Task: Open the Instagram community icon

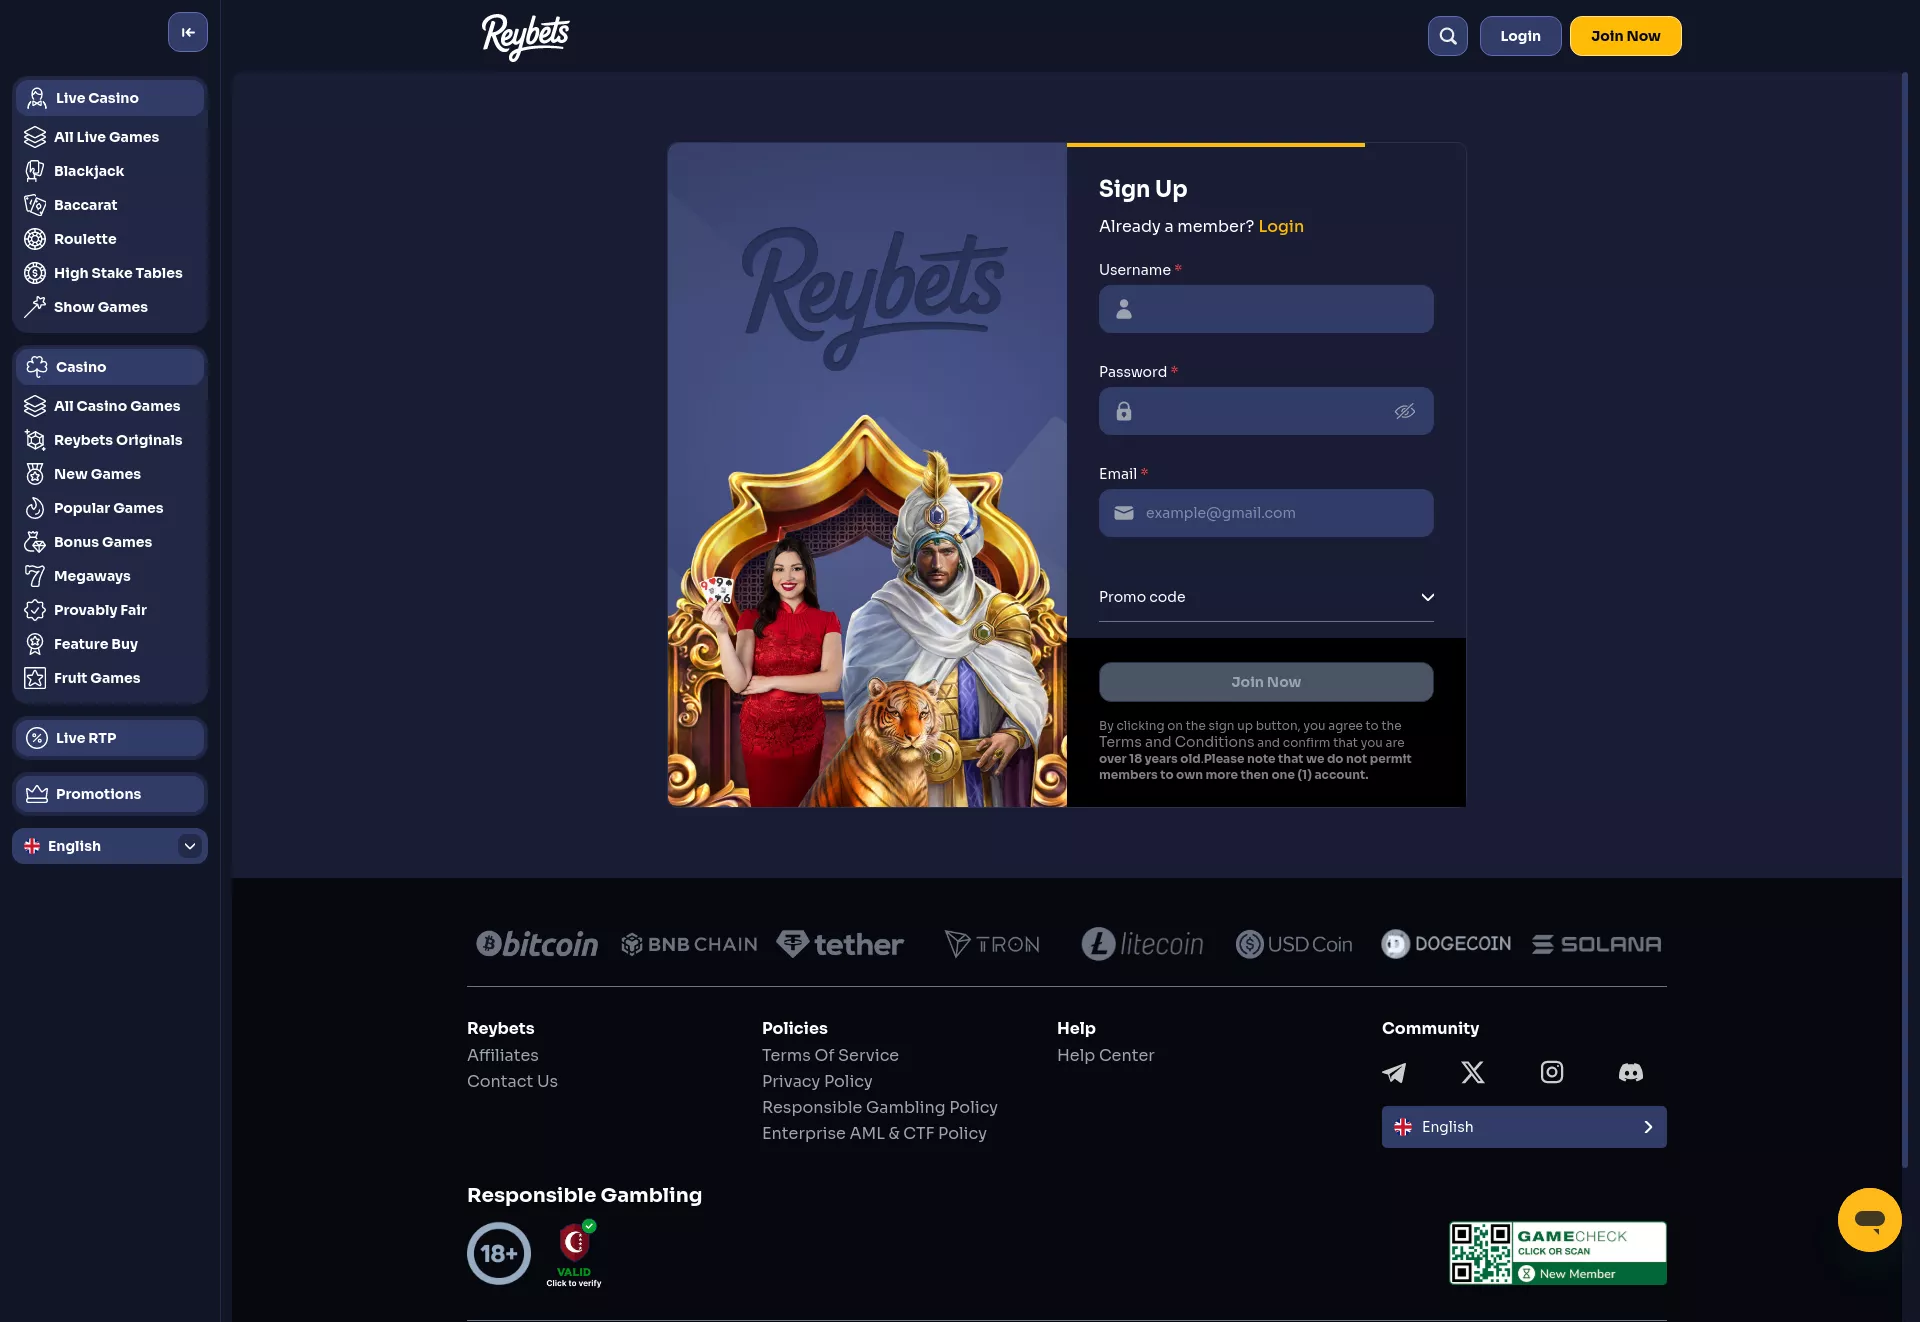Action: click(1551, 1072)
